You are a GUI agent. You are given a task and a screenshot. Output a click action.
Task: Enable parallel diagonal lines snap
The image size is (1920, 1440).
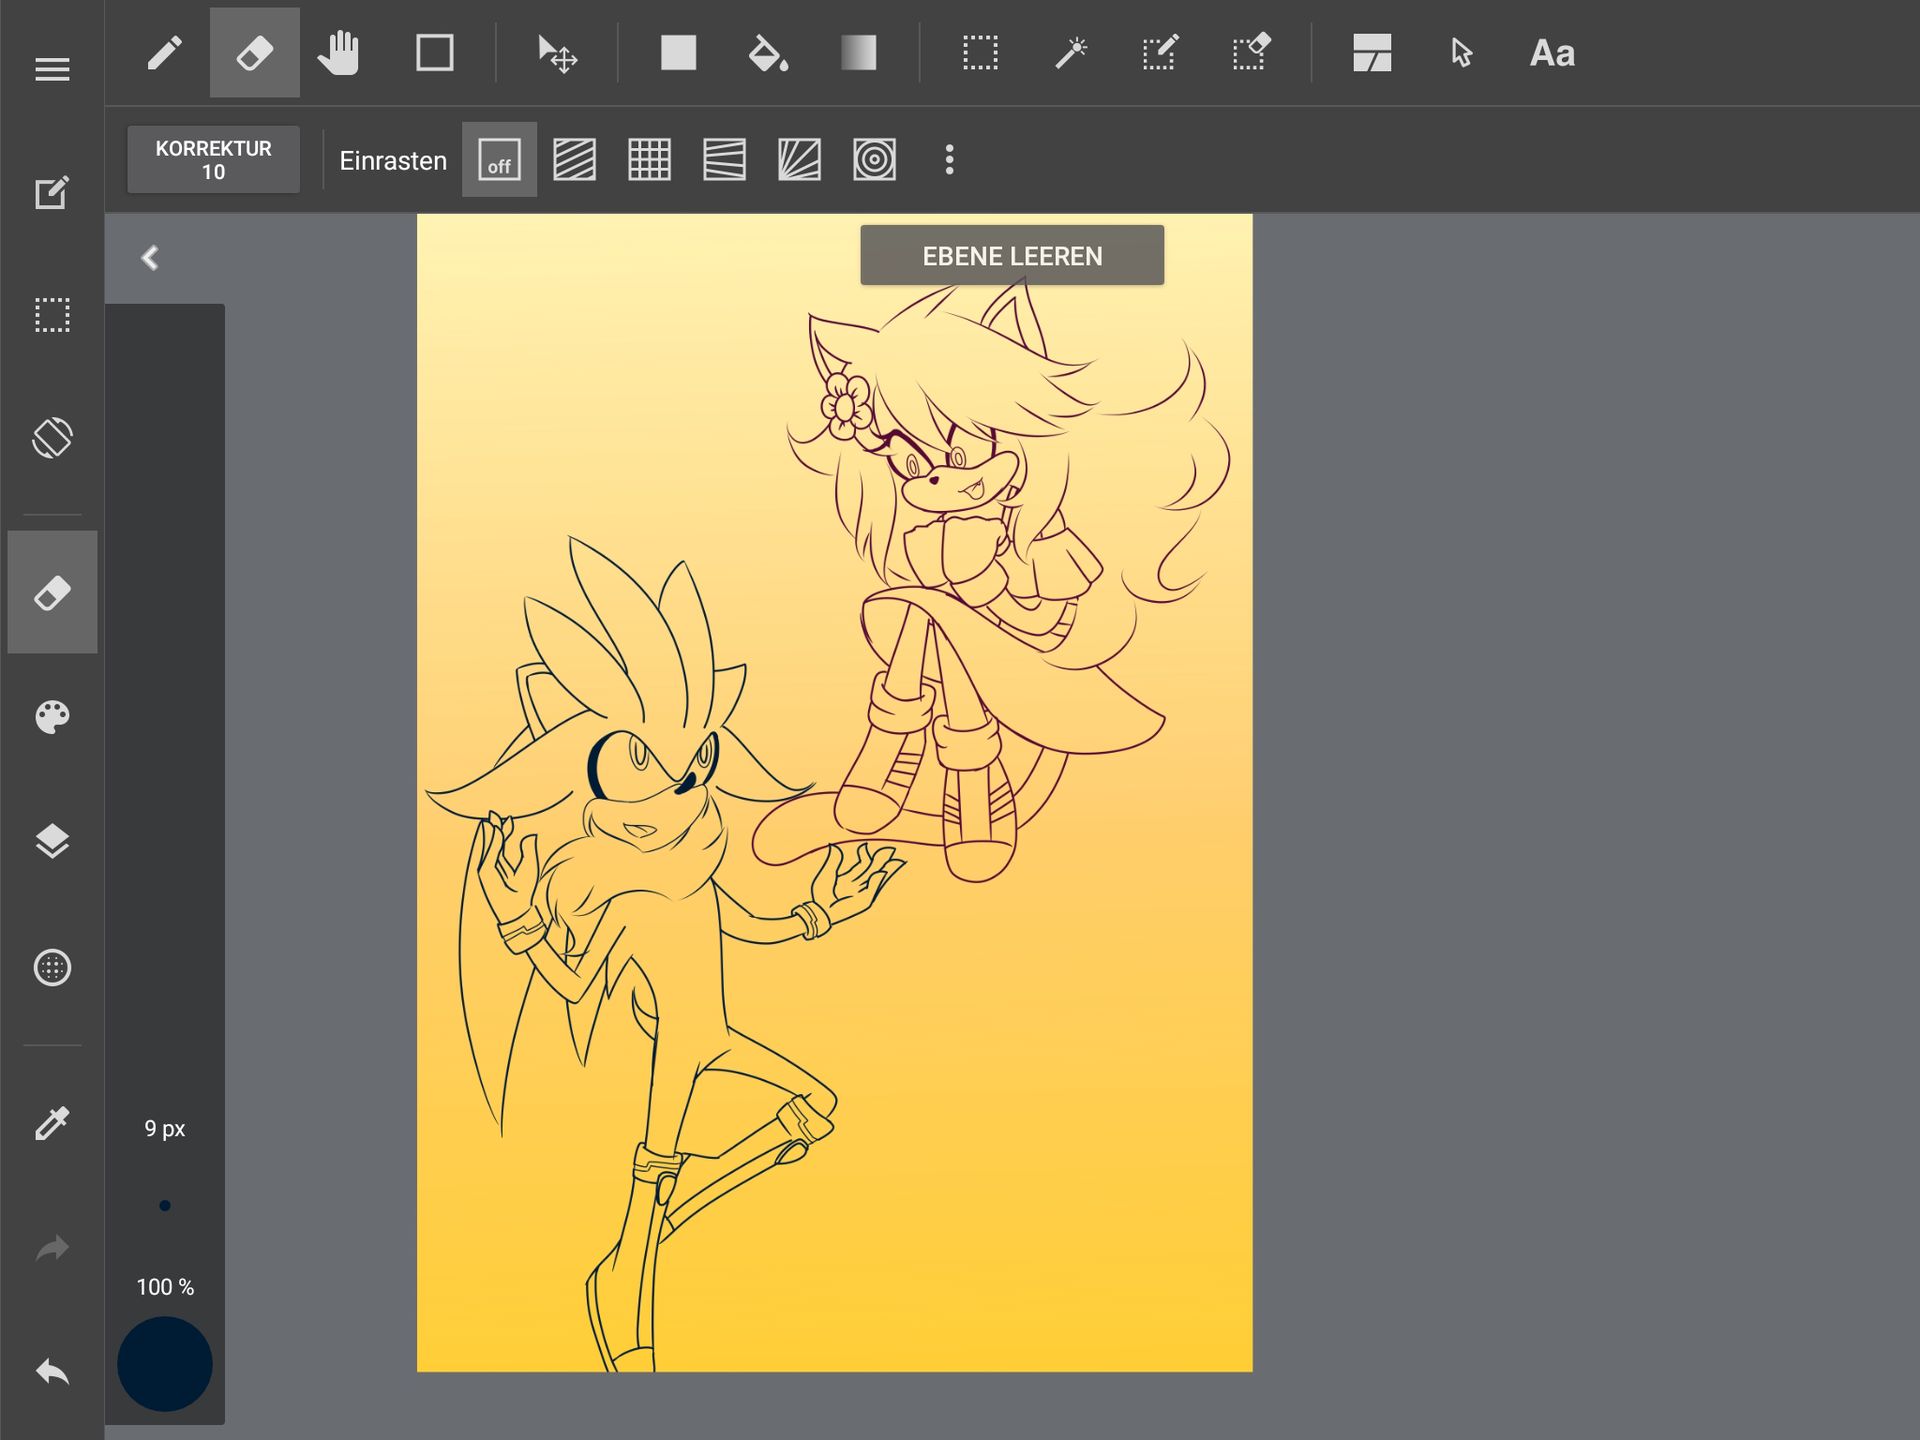(574, 160)
